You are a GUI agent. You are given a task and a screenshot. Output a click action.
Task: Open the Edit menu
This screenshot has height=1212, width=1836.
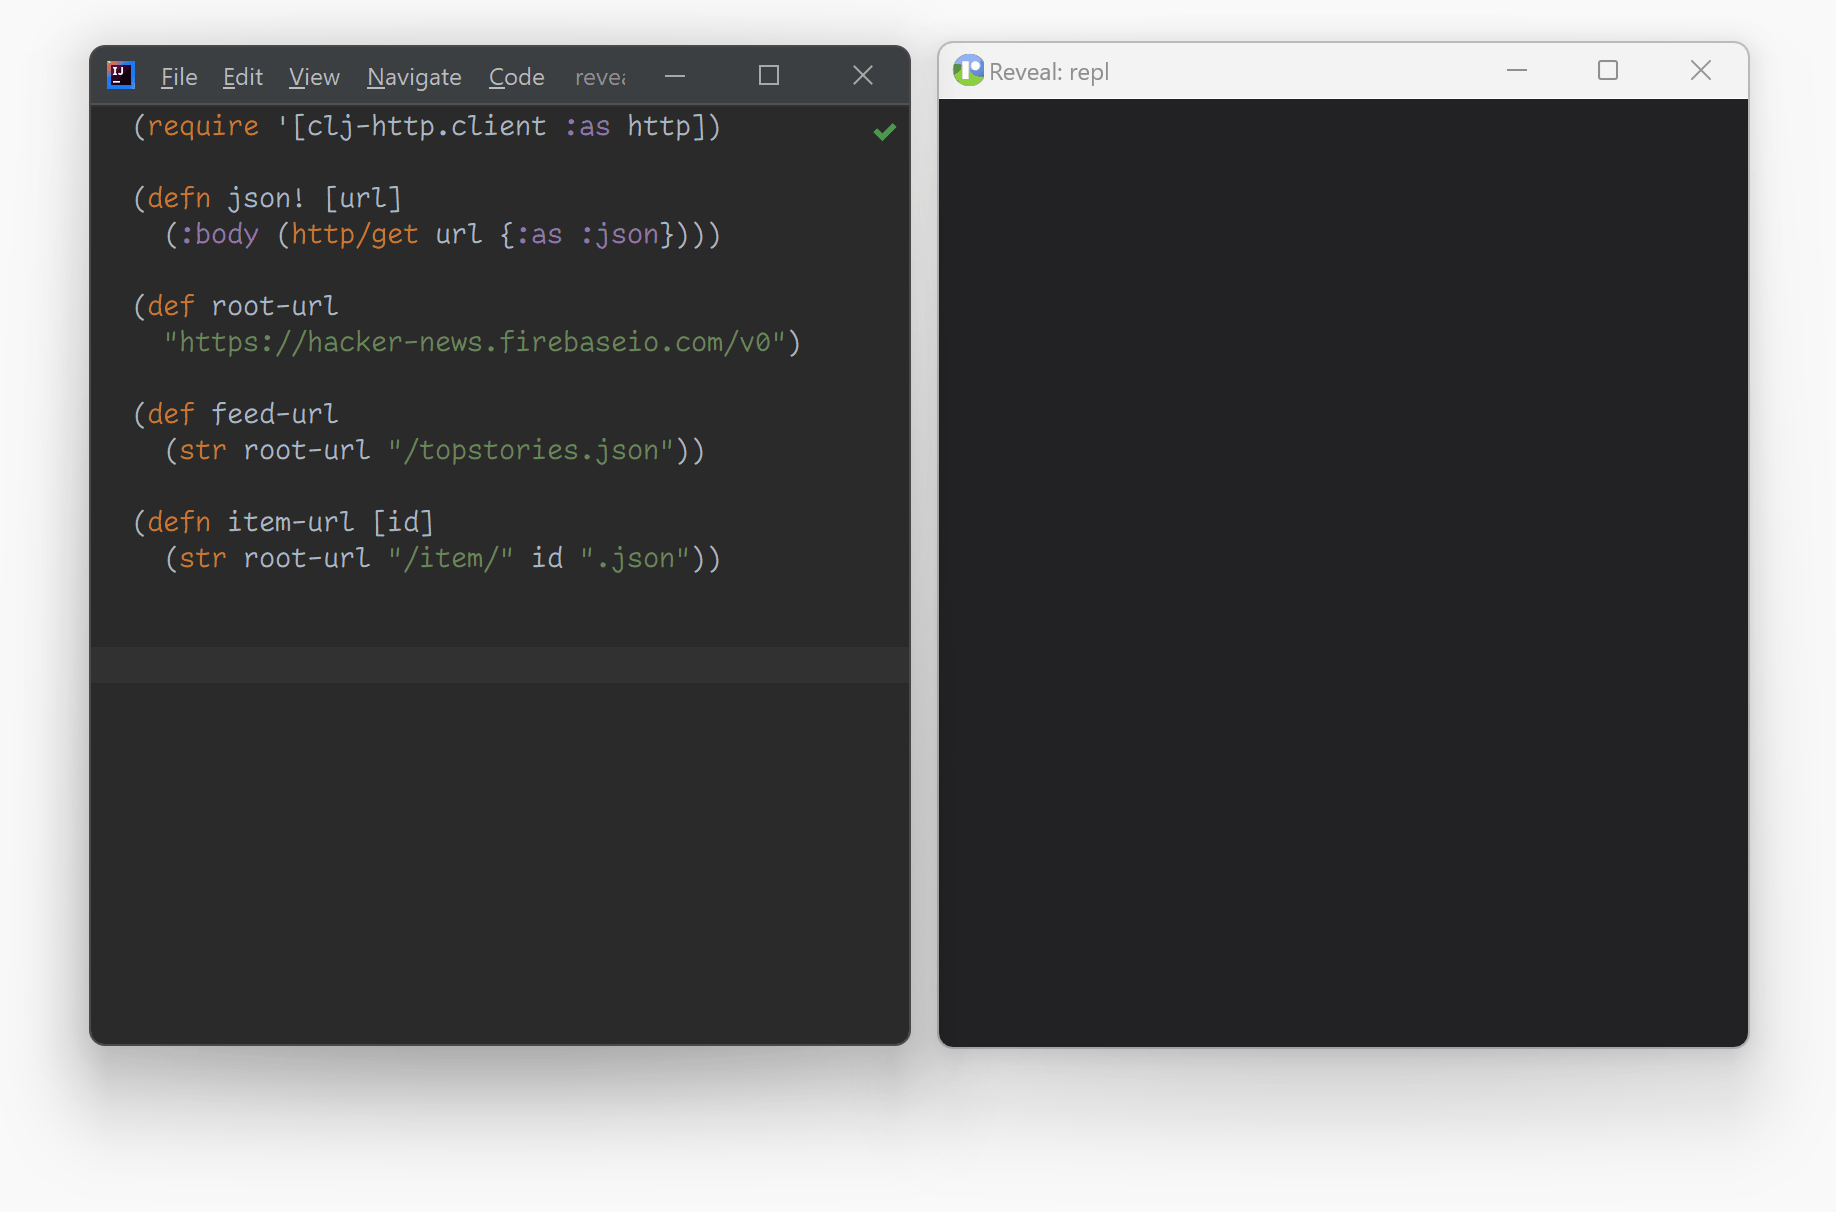[242, 77]
